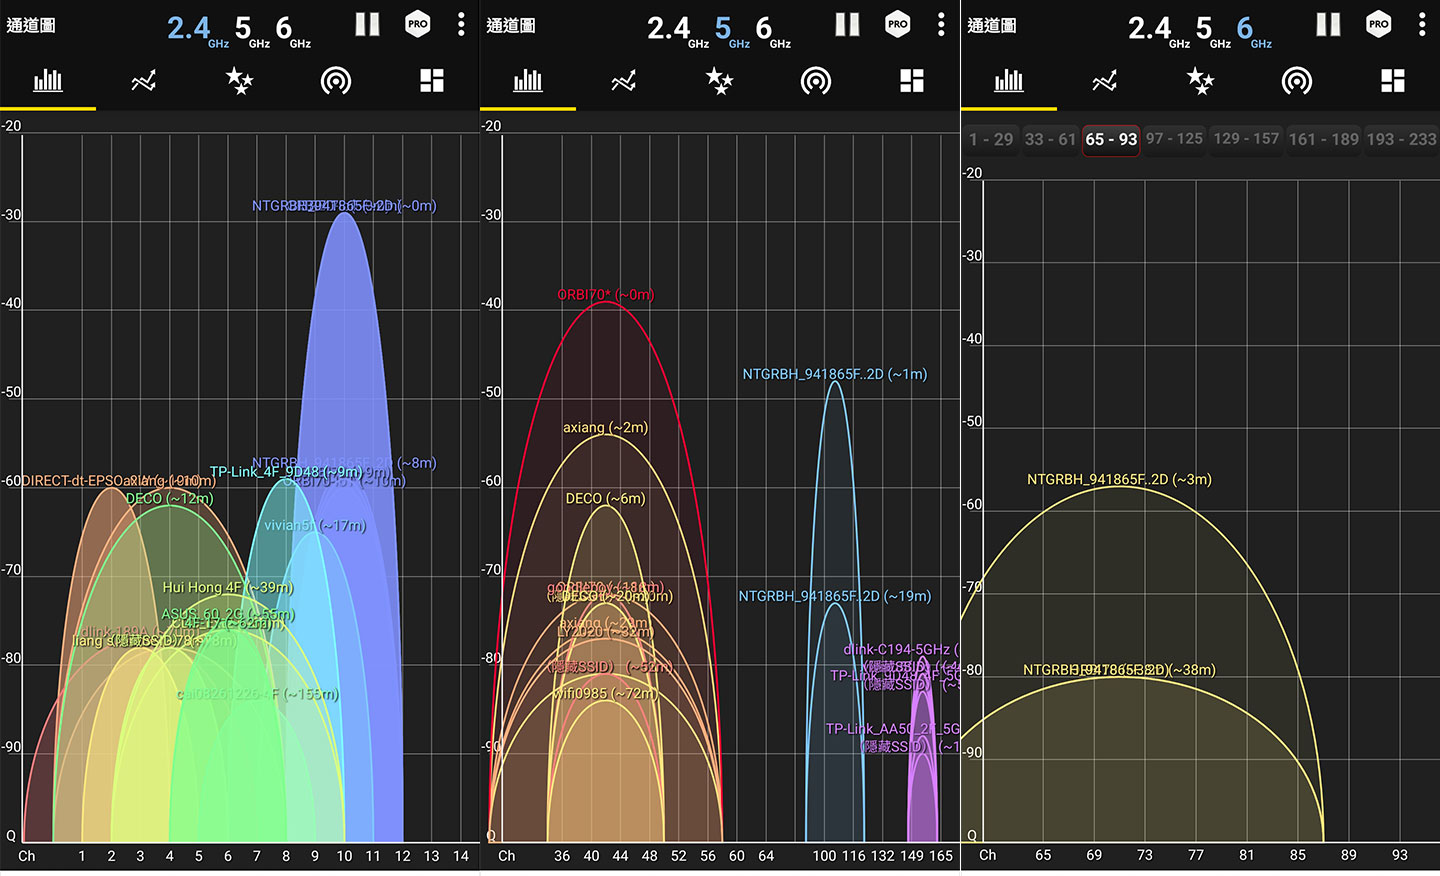Select the 65 - 93 channel range
Image resolution: width=1440 pixels, height=876 pixels.
pos(1111,139)
